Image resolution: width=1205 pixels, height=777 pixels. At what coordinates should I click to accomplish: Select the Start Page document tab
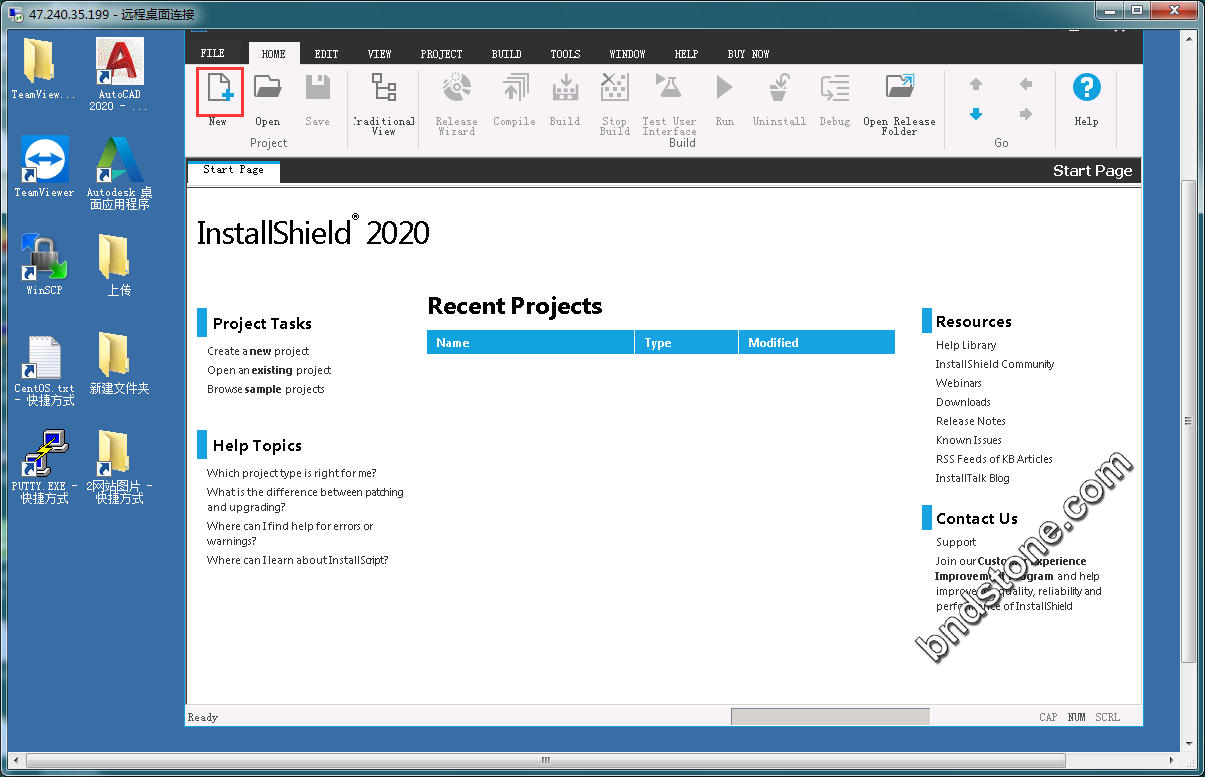click(x=233, y=170)
